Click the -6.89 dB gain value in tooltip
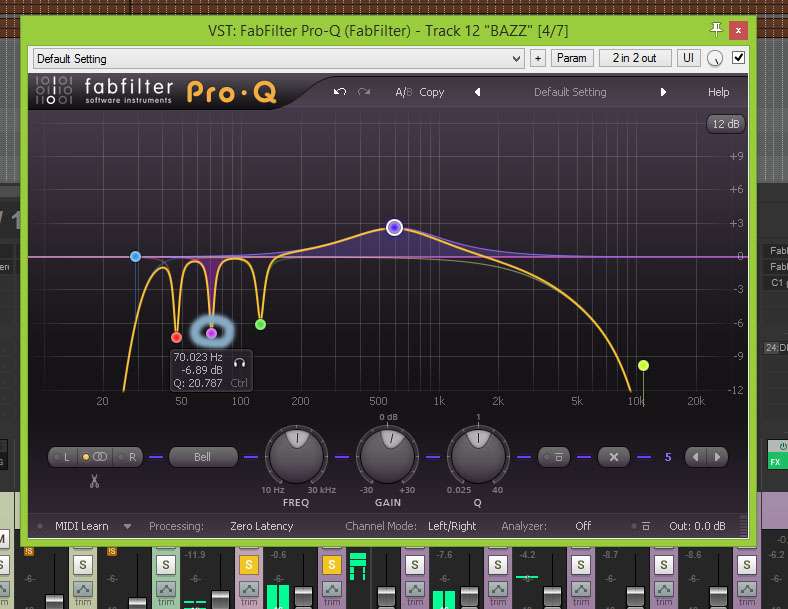 pos(202,370)
